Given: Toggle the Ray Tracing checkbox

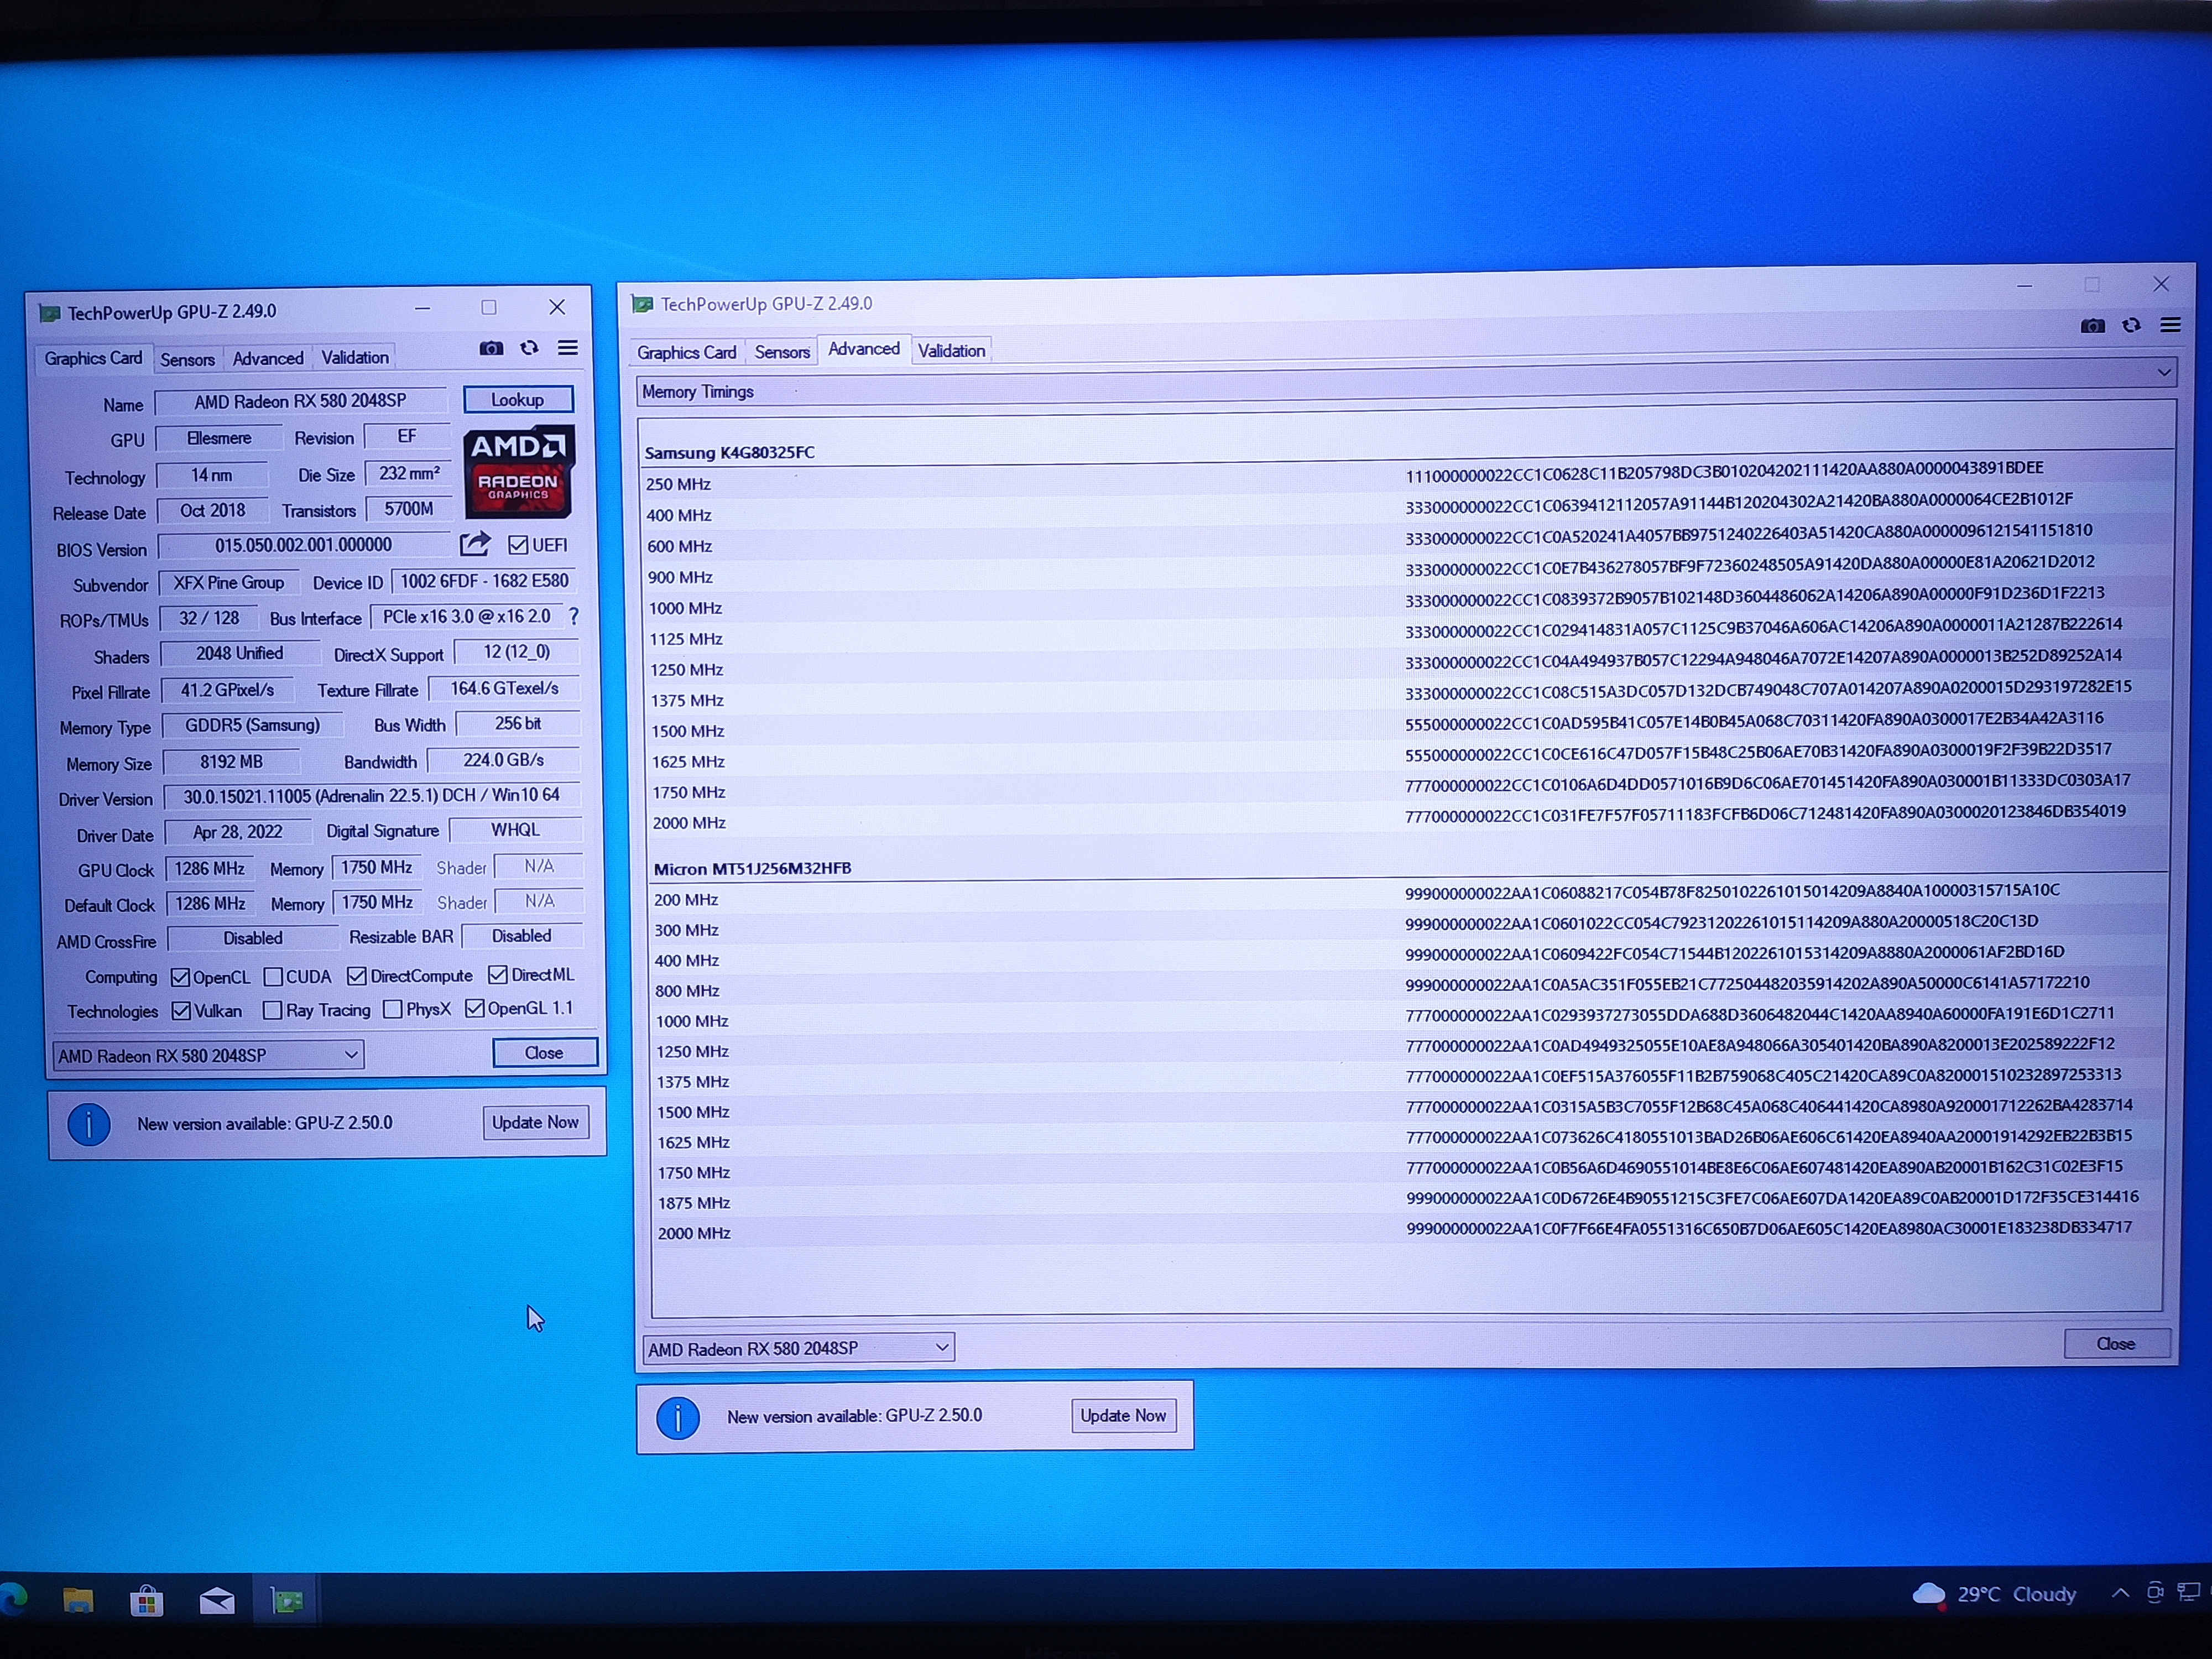Looking at the screenshot, I should click(x=272, y=1010).
